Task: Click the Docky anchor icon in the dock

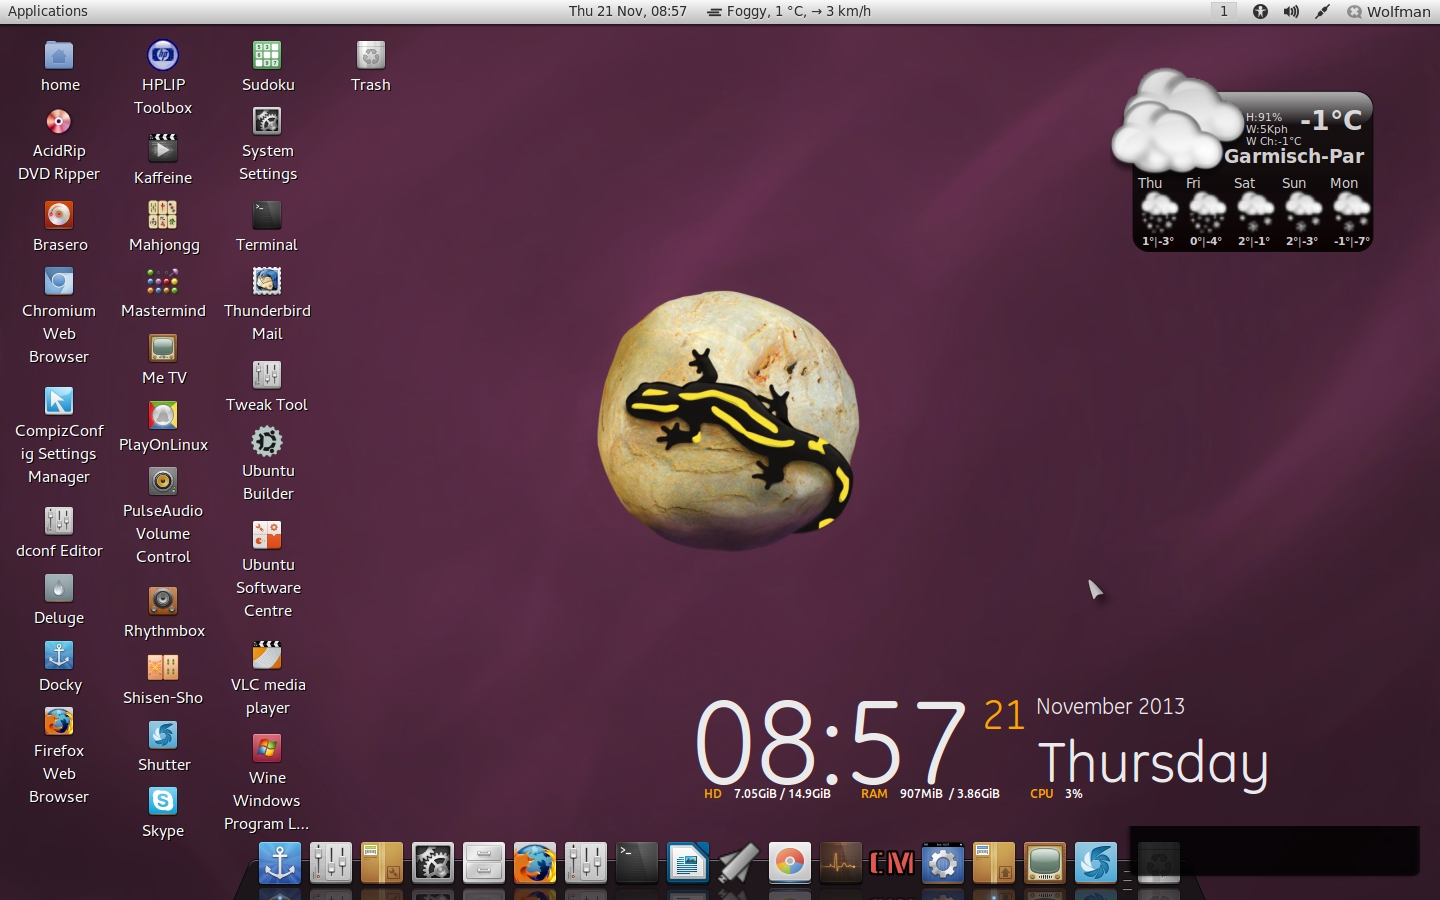Action: 279,862
